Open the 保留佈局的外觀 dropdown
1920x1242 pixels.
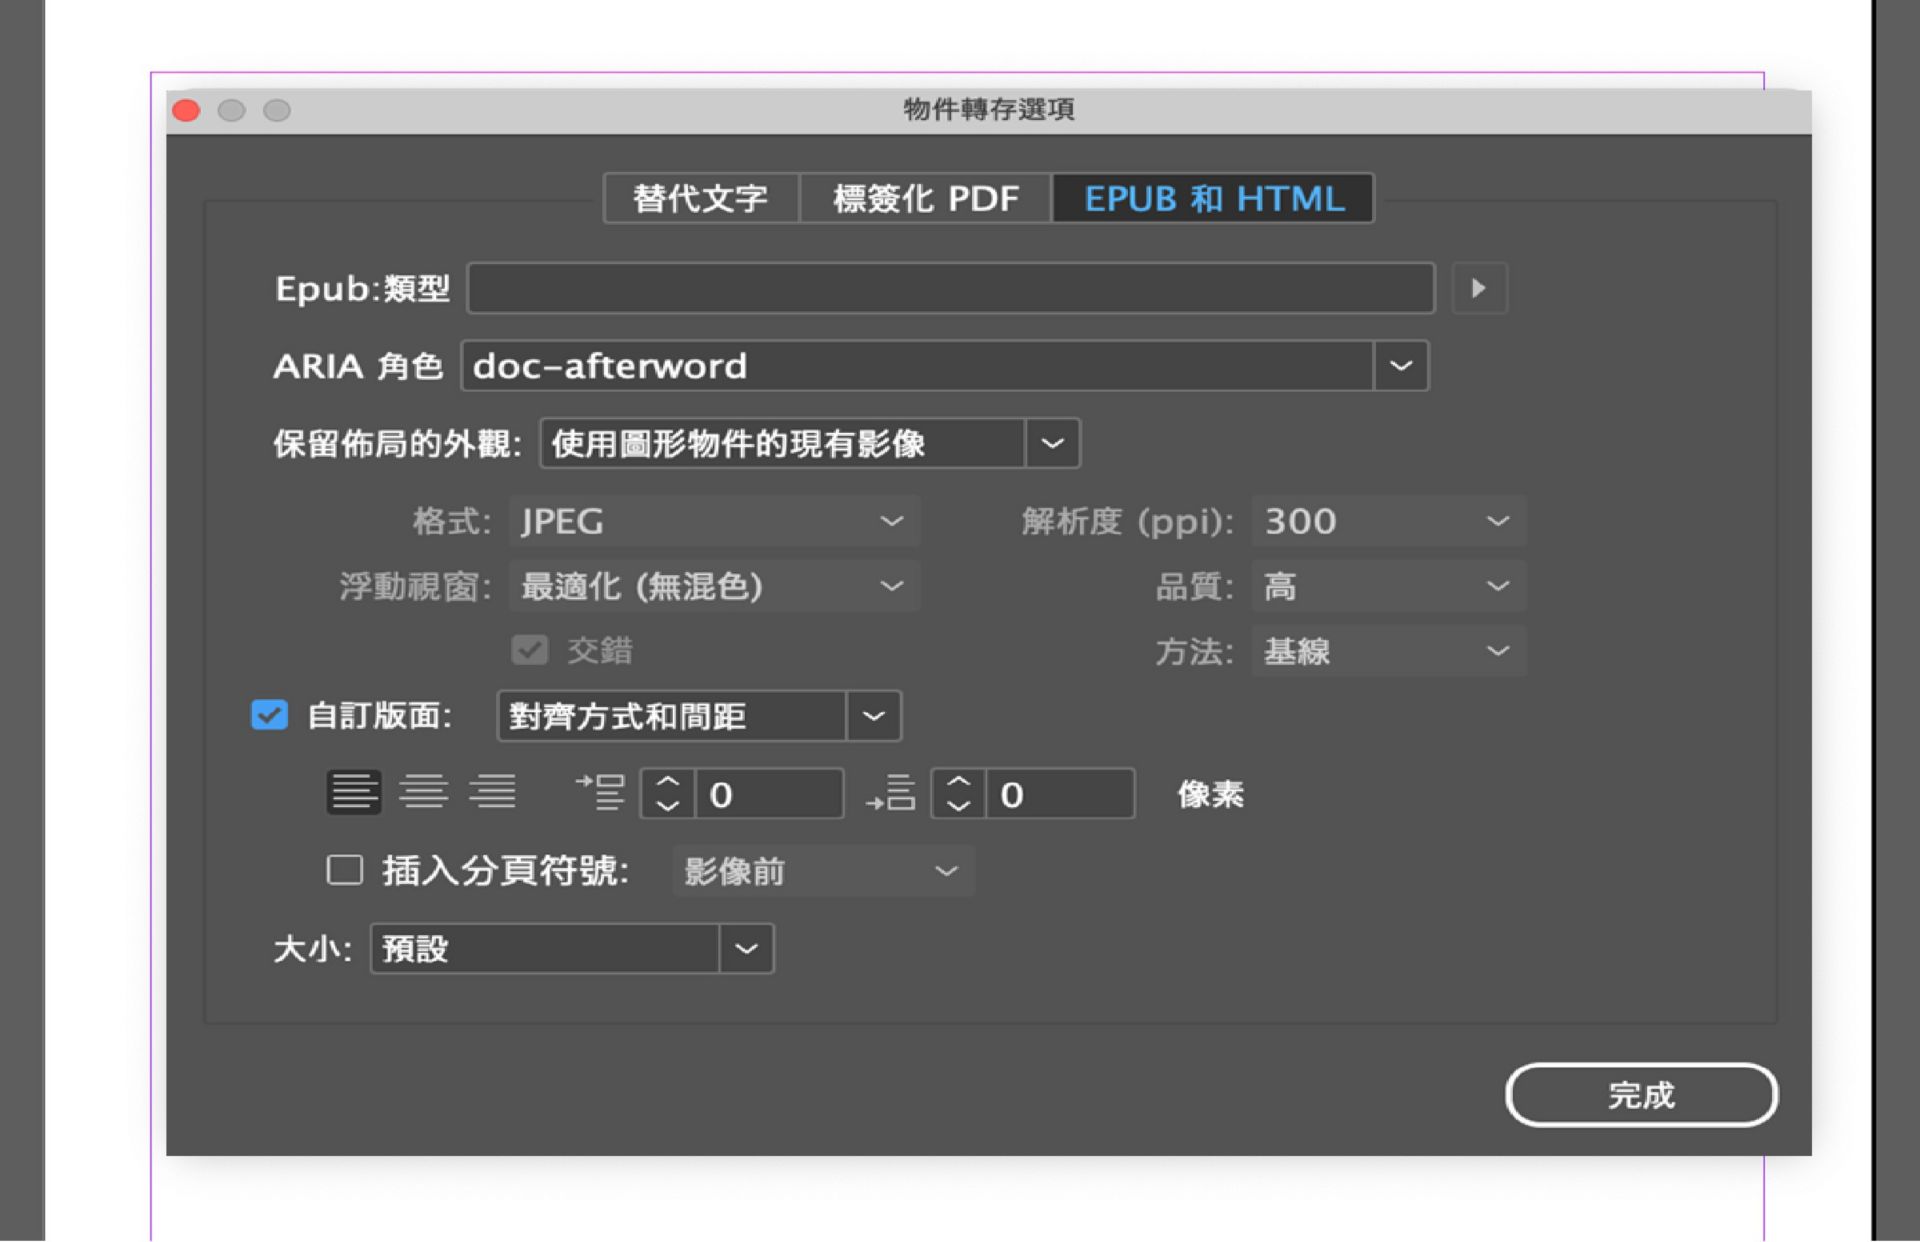pos(1052,443)
